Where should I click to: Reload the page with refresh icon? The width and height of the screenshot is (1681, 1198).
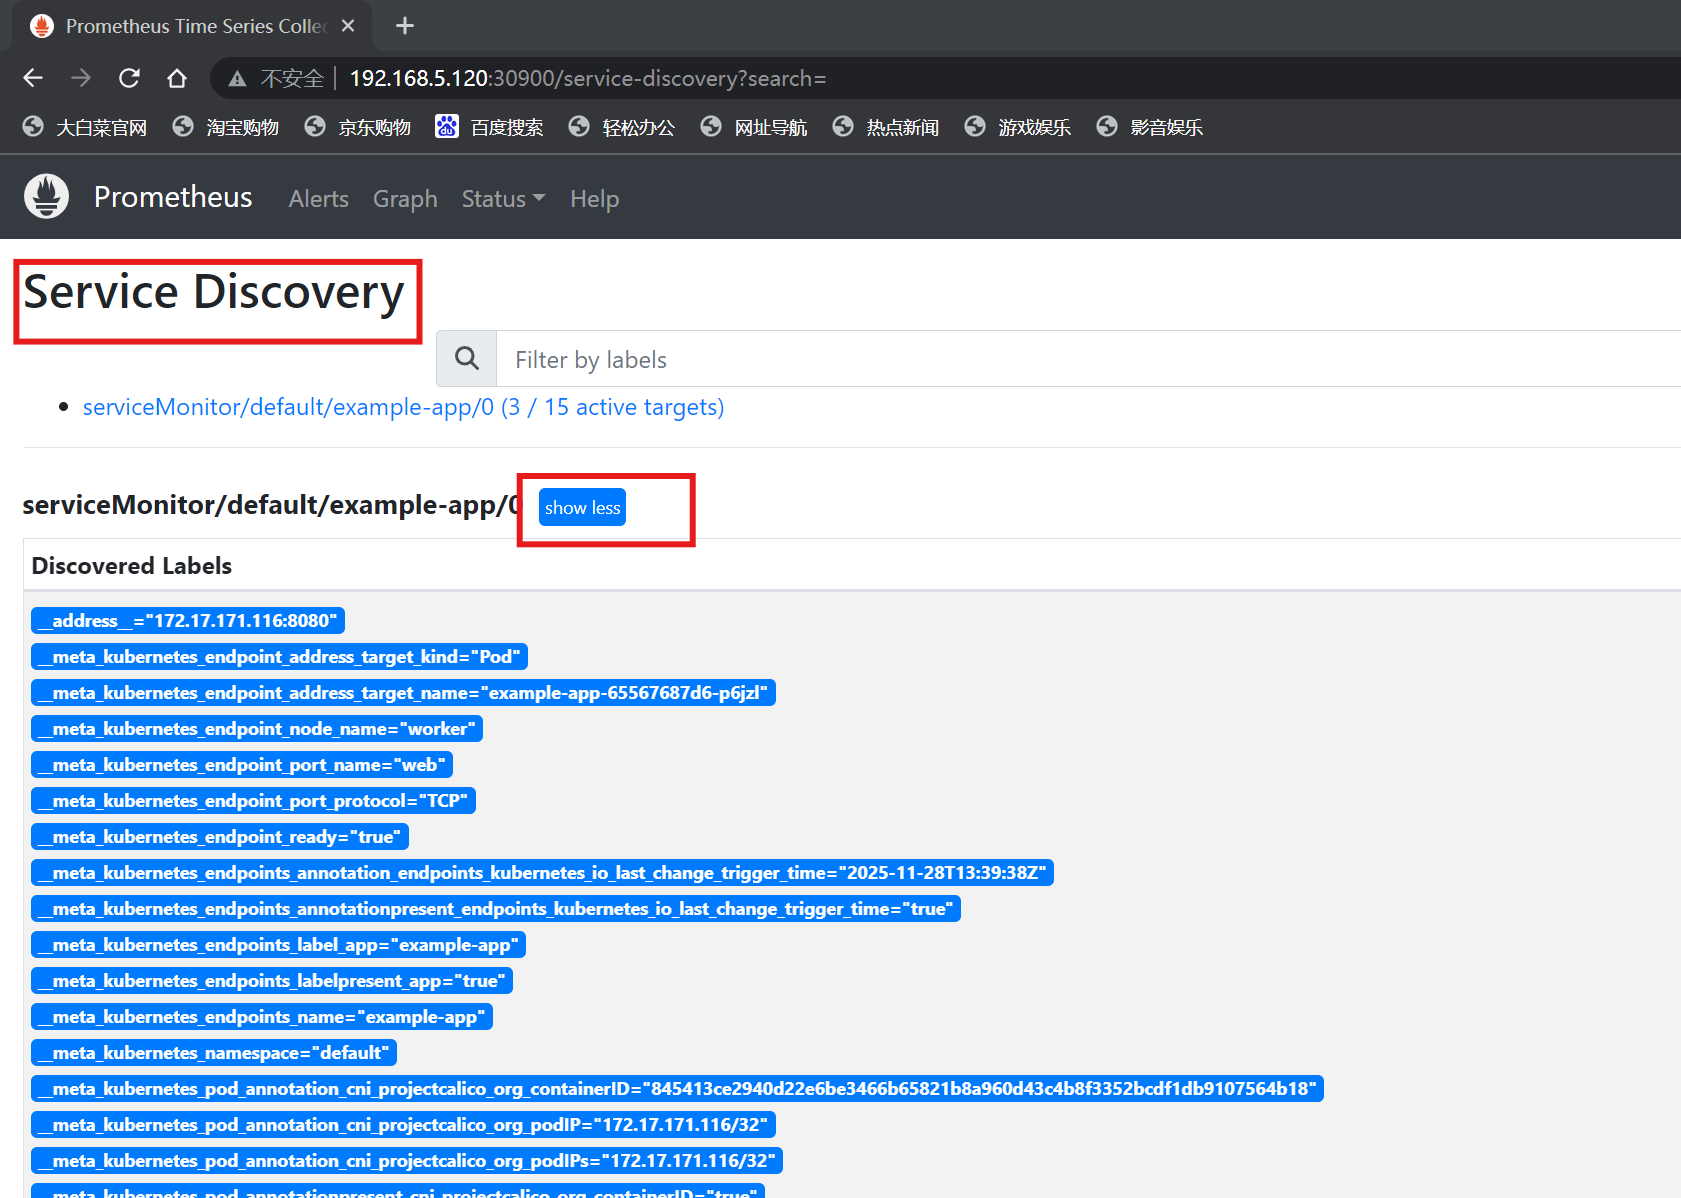[x=129, y=78]
